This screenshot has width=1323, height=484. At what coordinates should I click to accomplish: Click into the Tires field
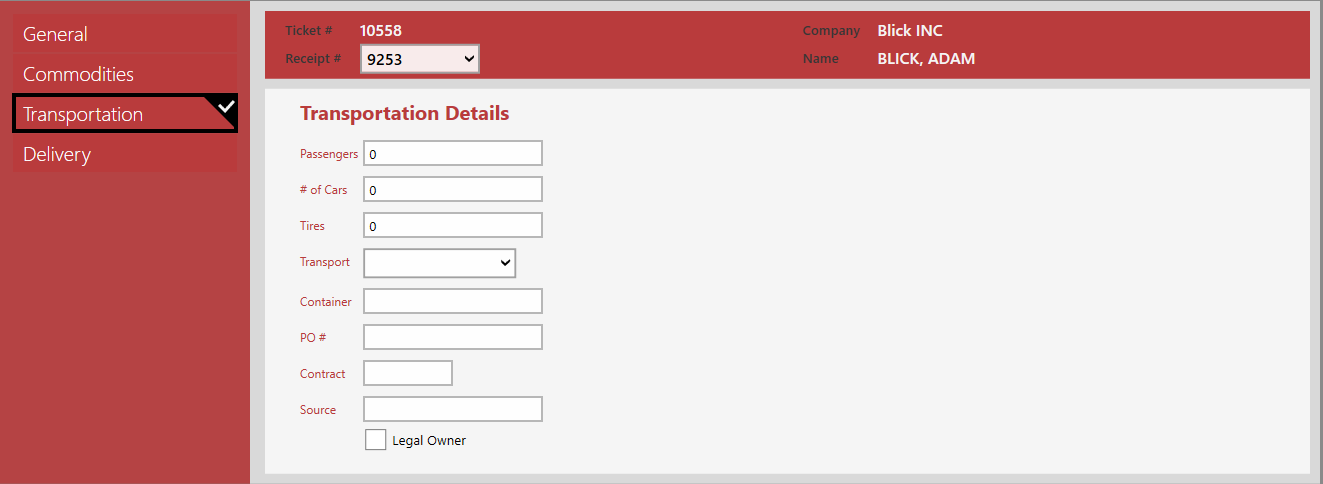pos(453,225)
